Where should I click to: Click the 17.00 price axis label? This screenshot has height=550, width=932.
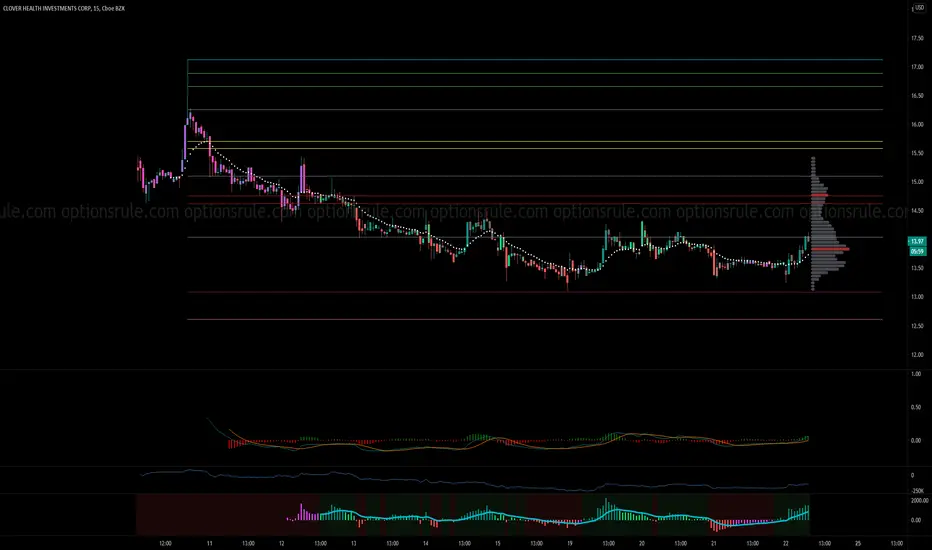pos(917,67)
